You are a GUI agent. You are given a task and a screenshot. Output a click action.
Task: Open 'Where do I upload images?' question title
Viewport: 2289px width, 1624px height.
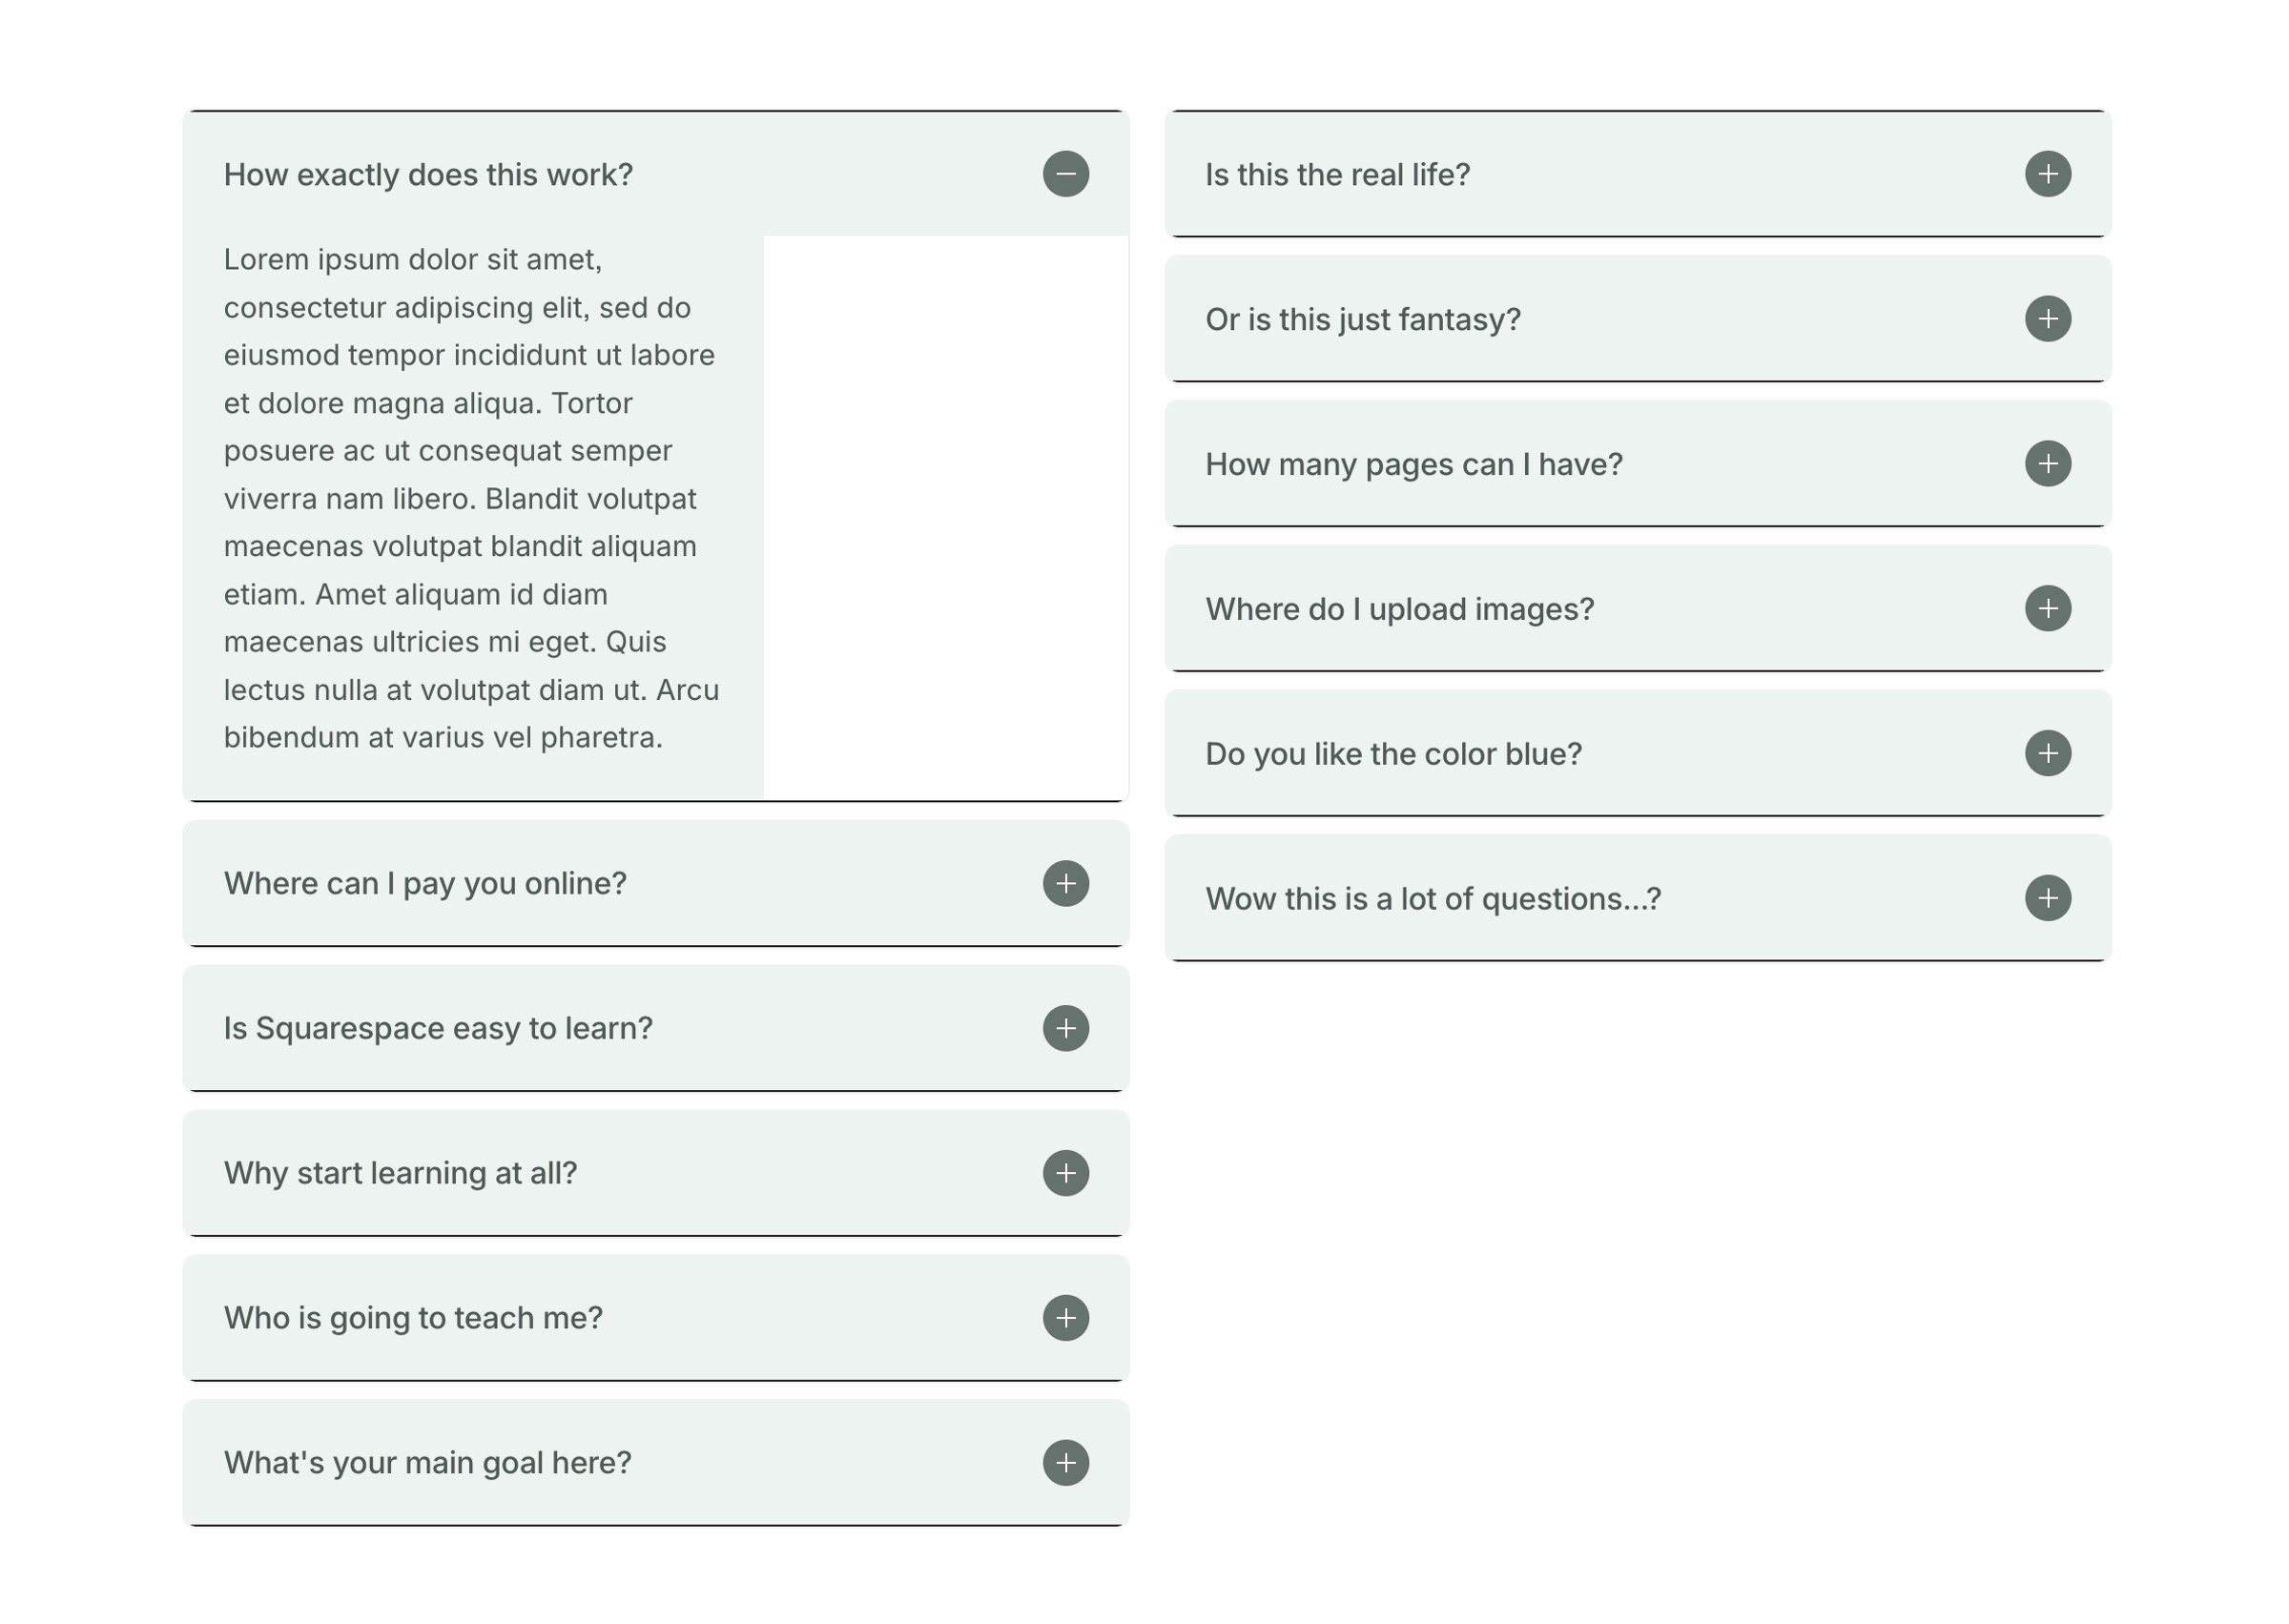click(1400, 609)
